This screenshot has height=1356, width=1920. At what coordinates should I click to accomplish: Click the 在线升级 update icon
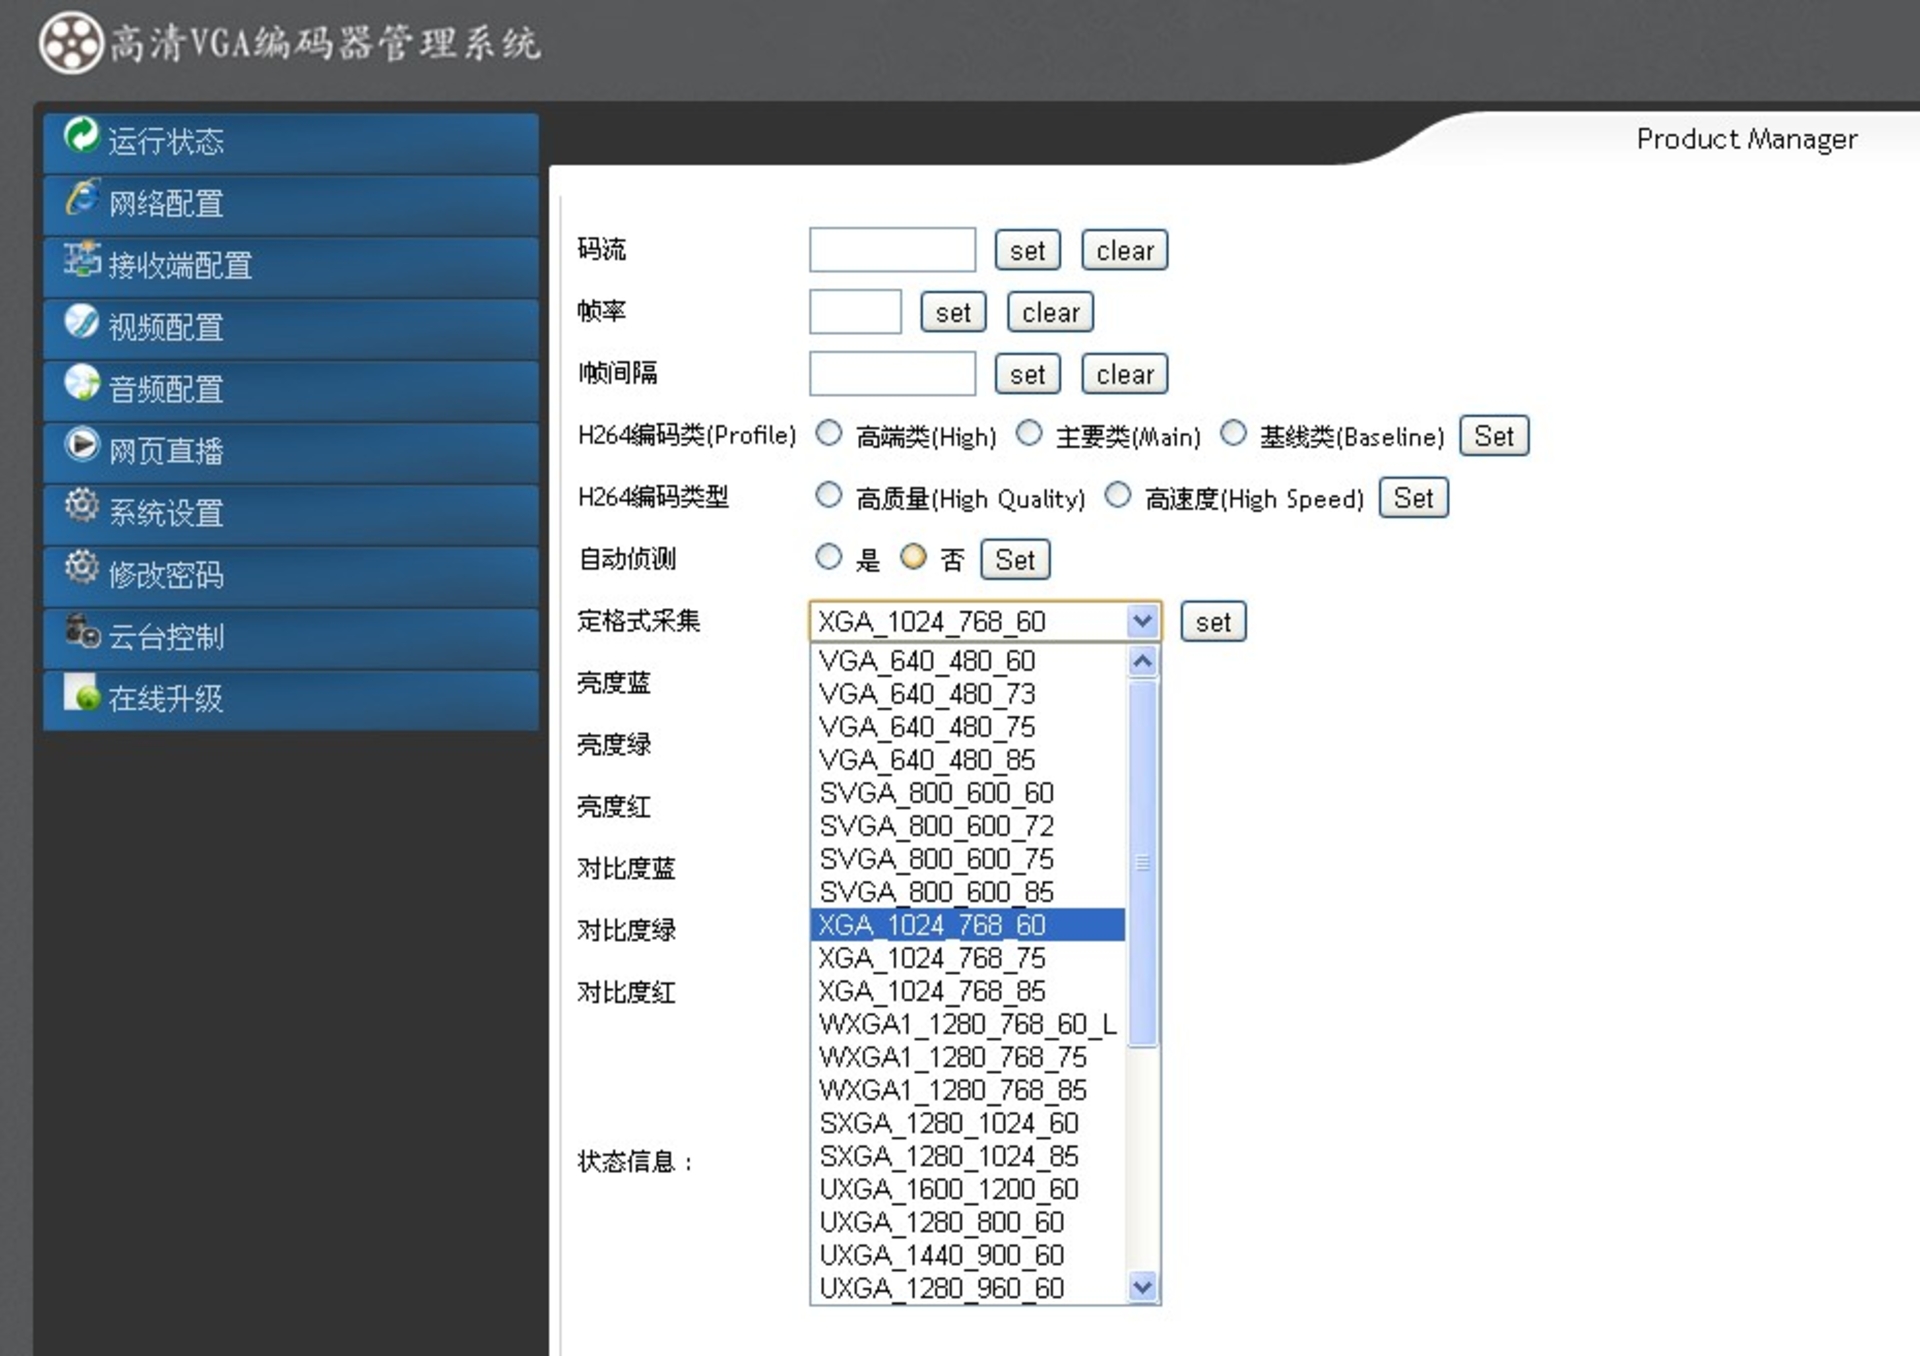click(82, 692)
